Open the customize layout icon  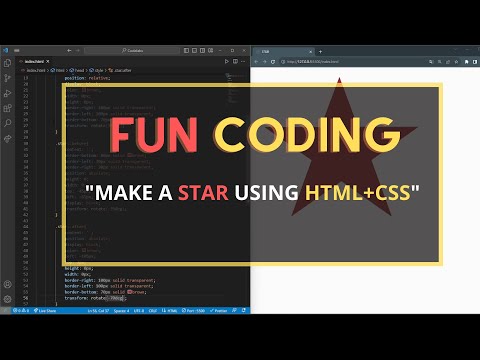point(211,51)
